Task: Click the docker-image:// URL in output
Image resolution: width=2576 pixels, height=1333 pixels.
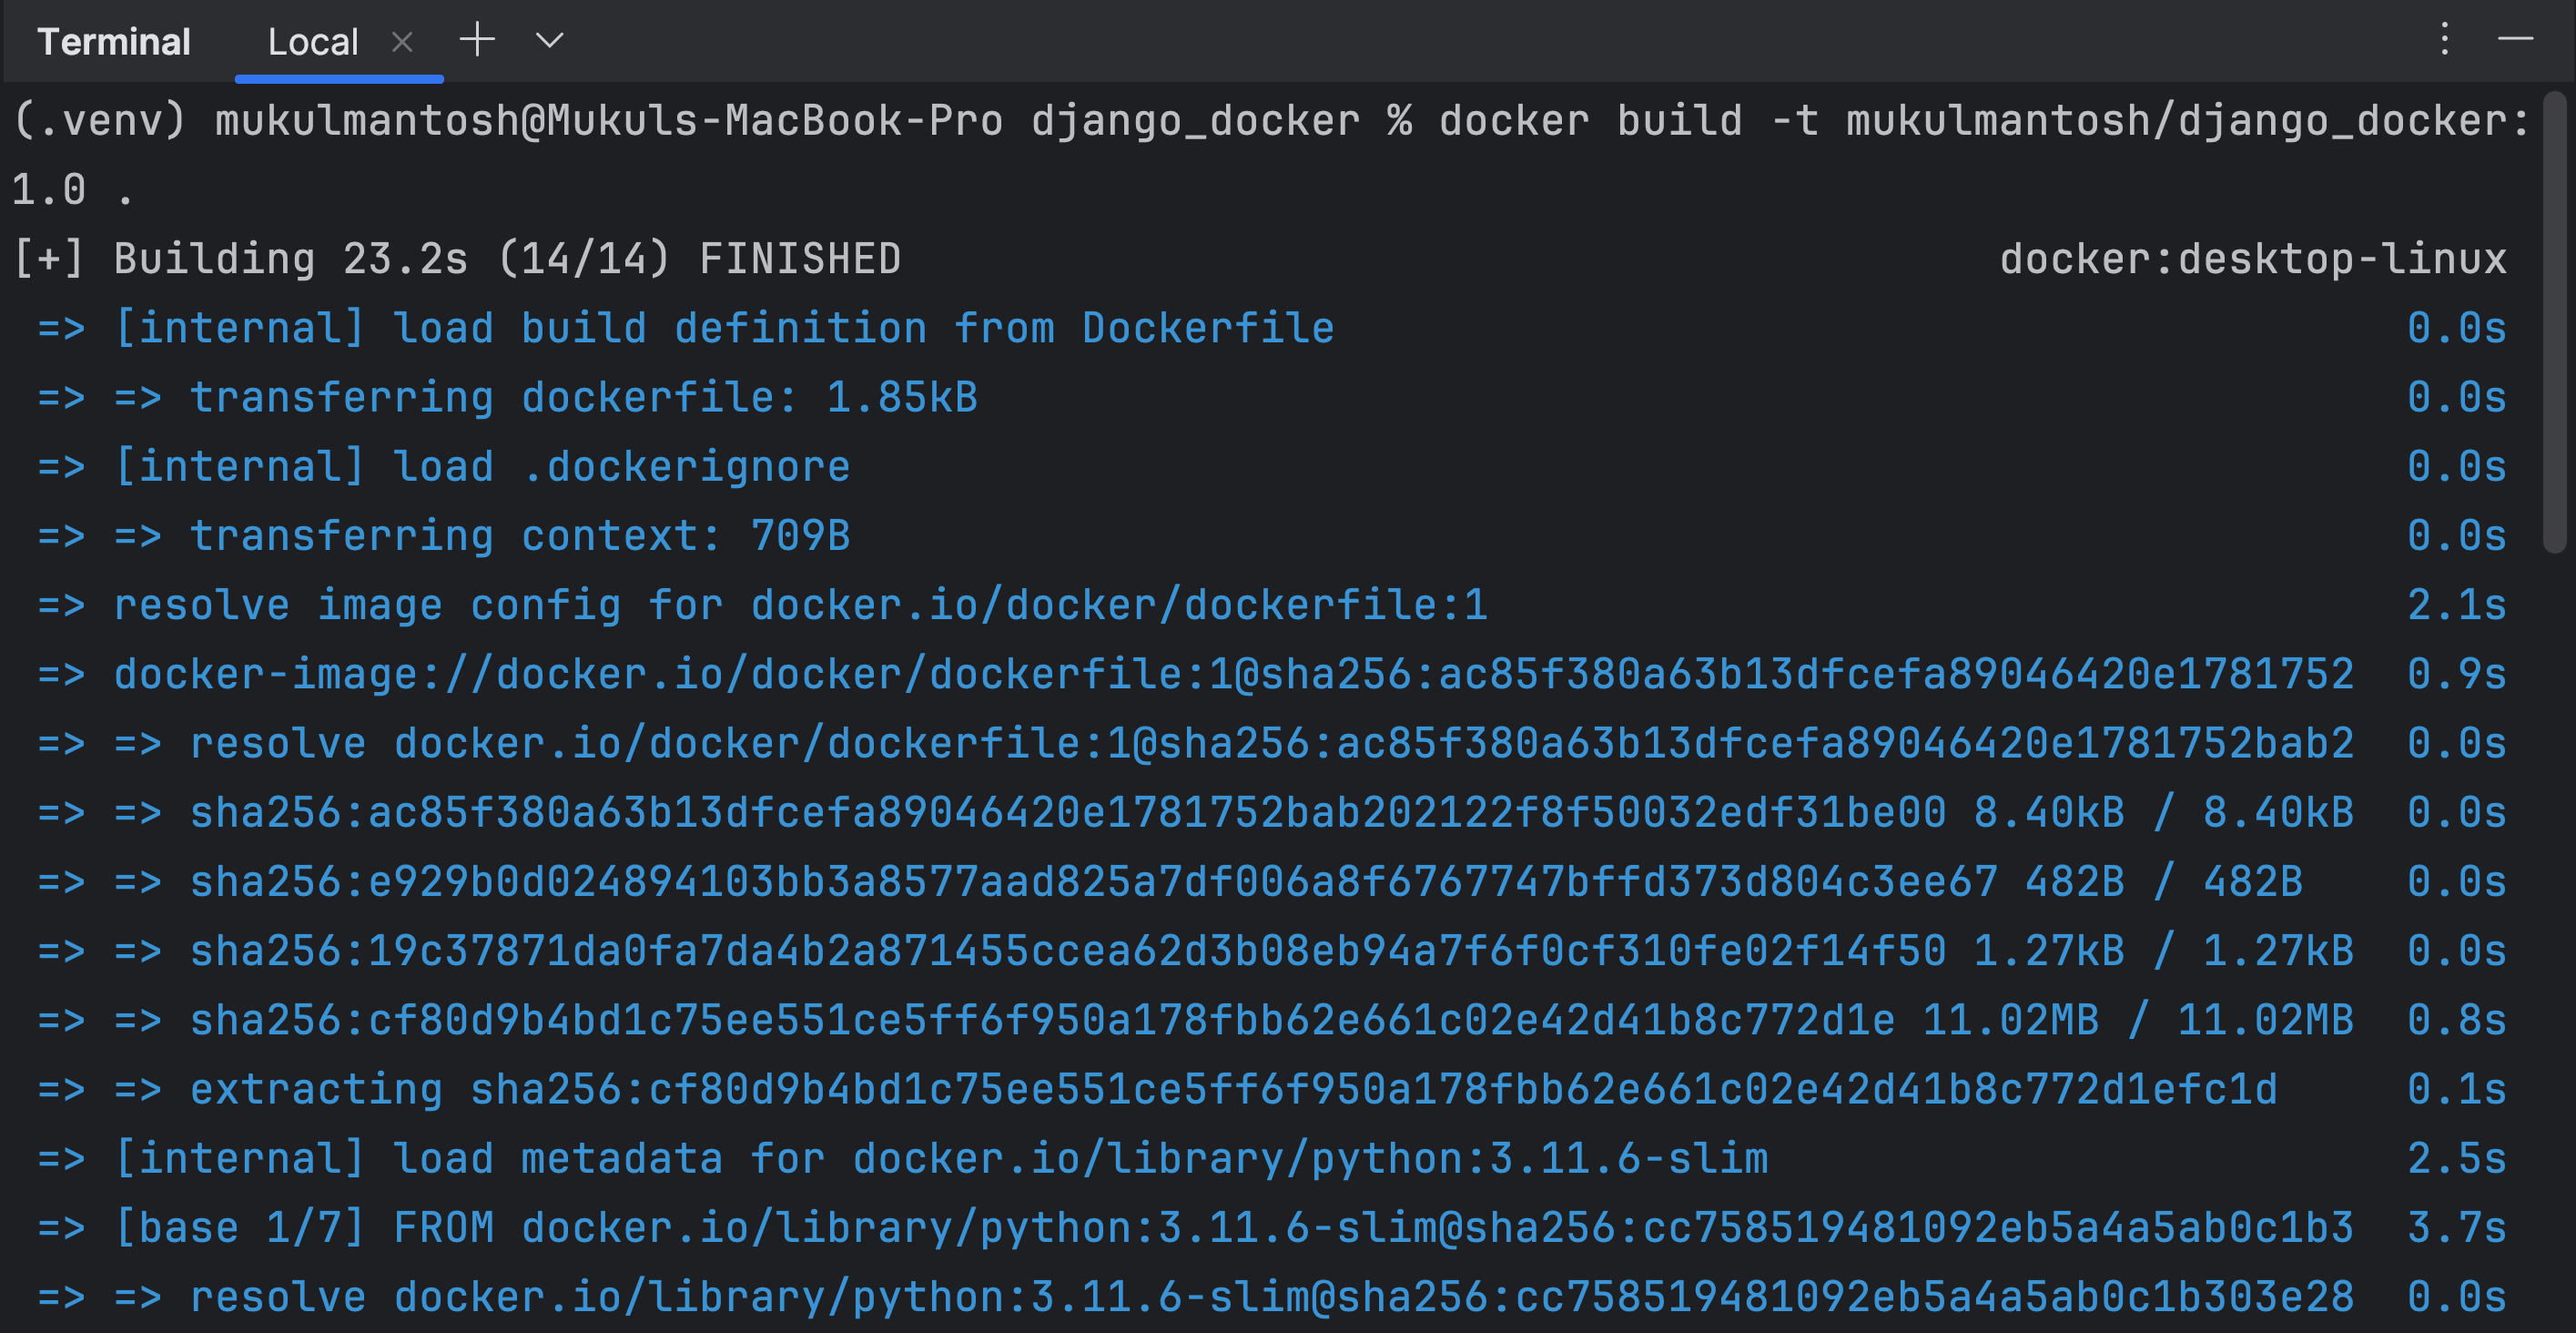Action: coord(1233,674)
